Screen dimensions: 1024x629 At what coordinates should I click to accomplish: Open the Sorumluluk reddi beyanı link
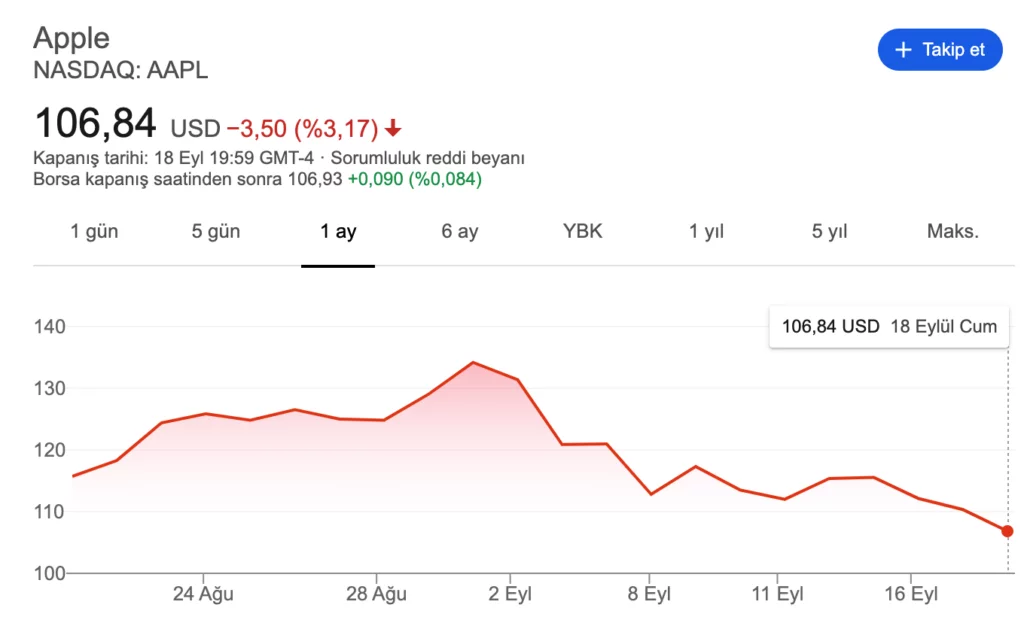[x=427, y=158]
